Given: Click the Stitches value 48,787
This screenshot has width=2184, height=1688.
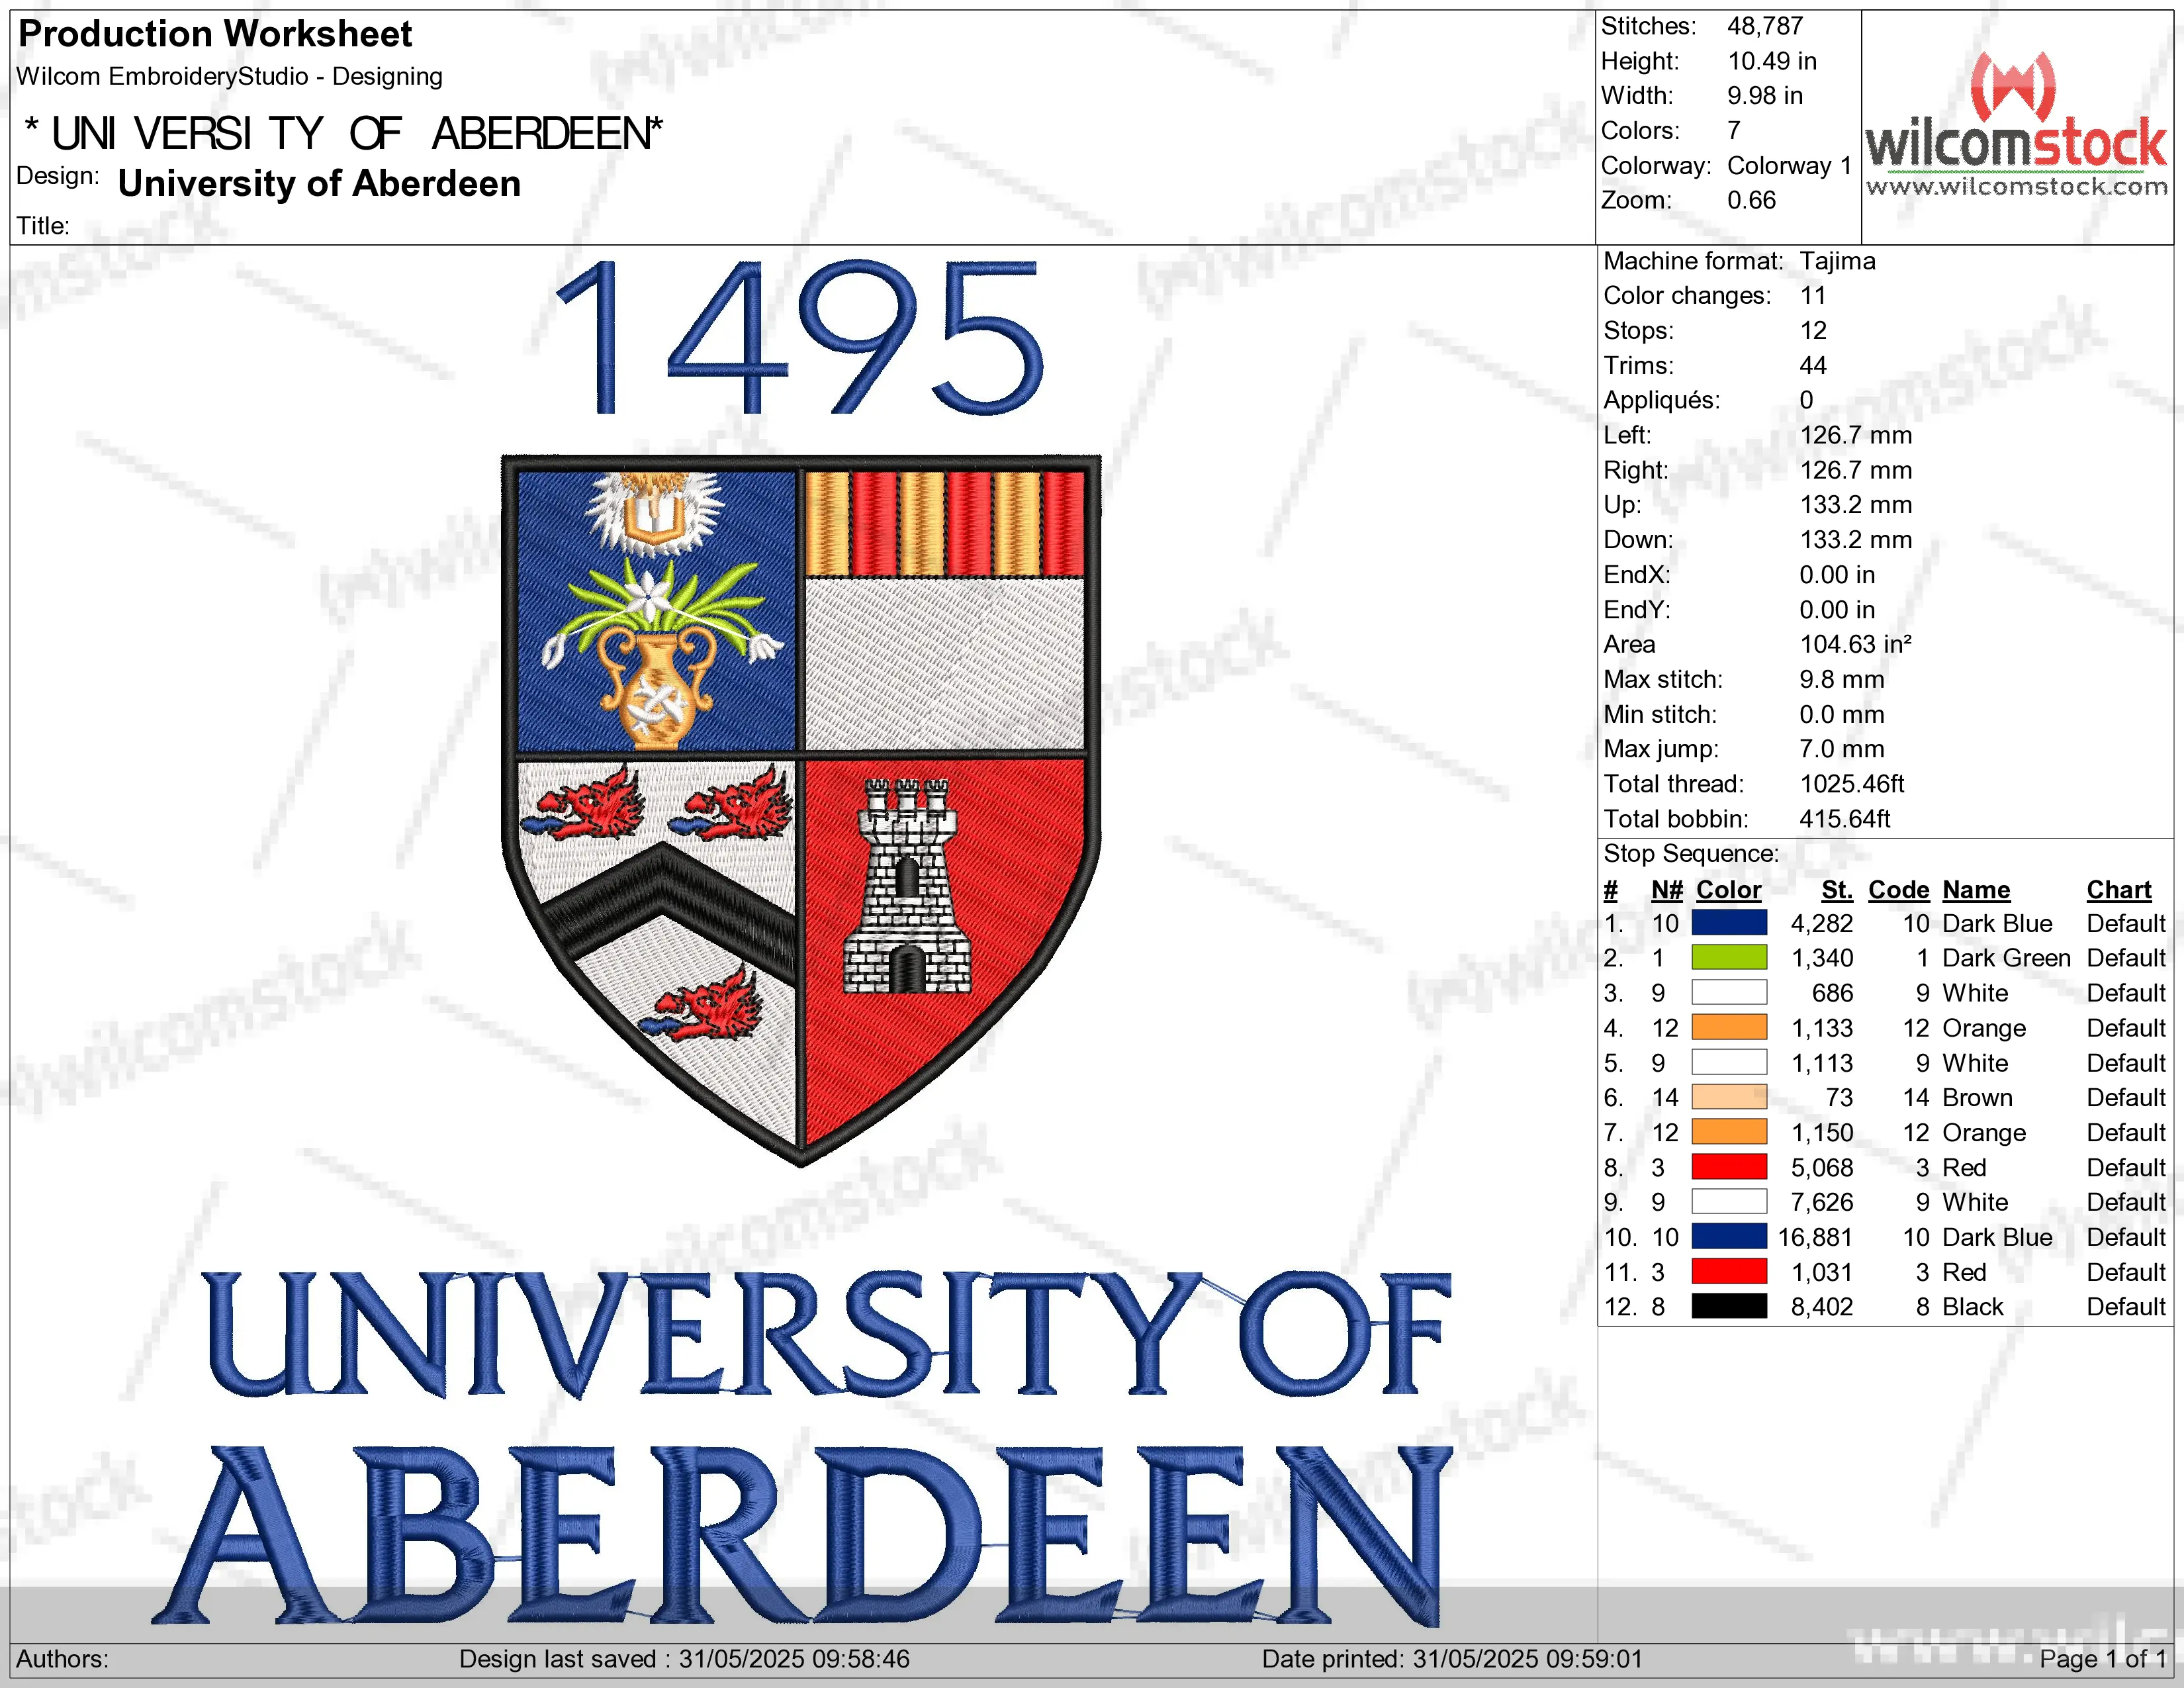Looking at the screenshot, I should tap(1765, 26).
